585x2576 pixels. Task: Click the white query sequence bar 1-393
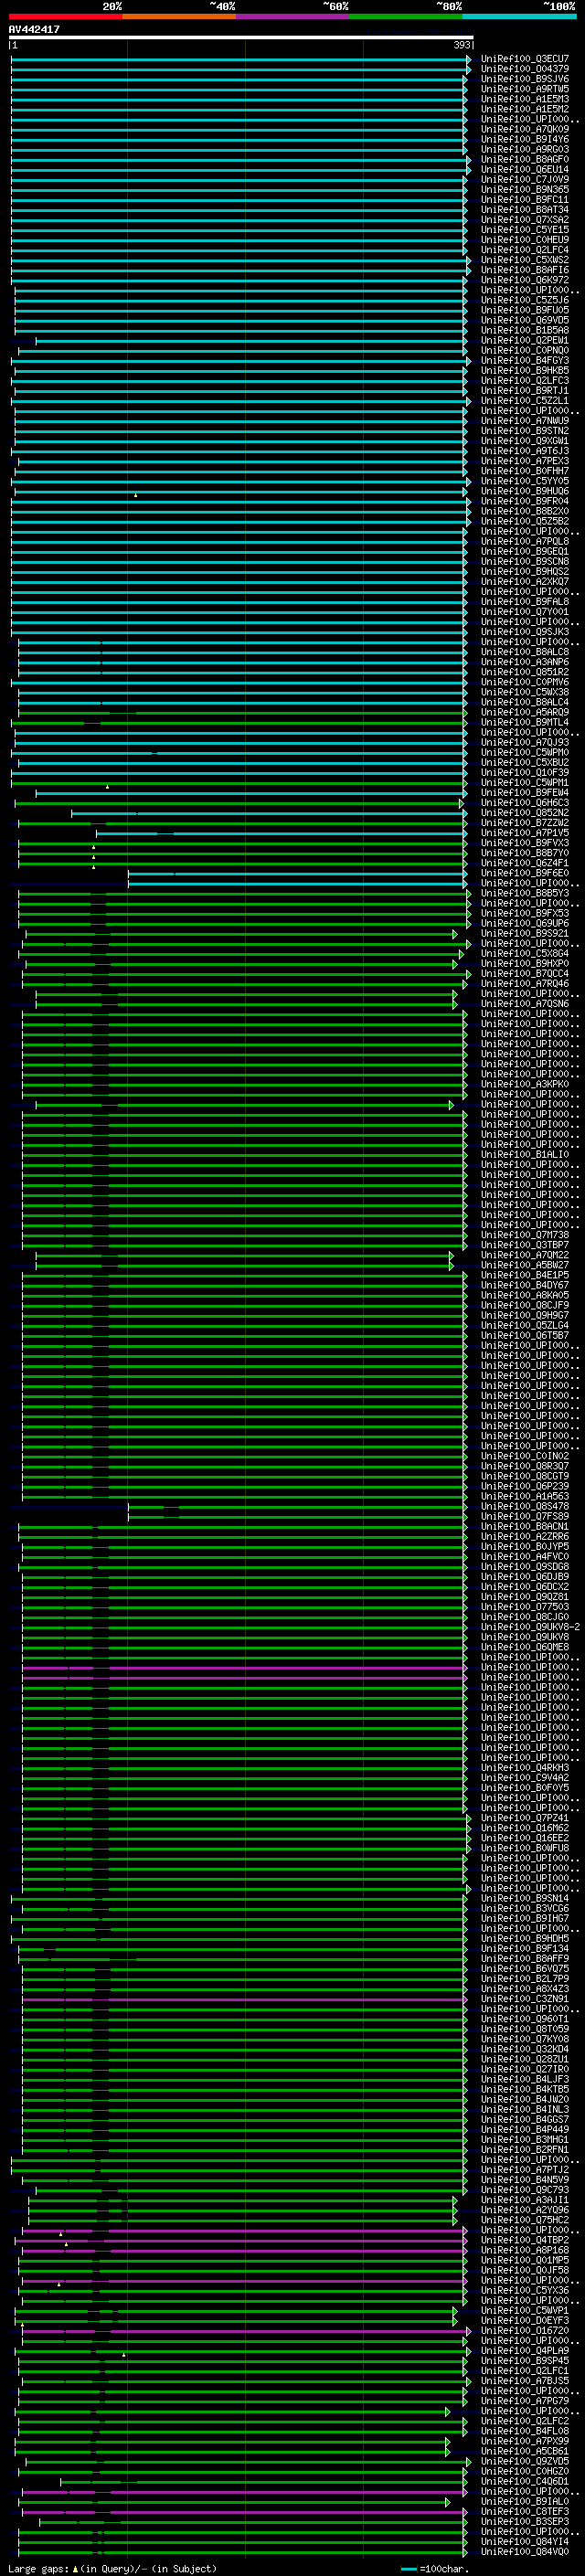coord(241,37)
